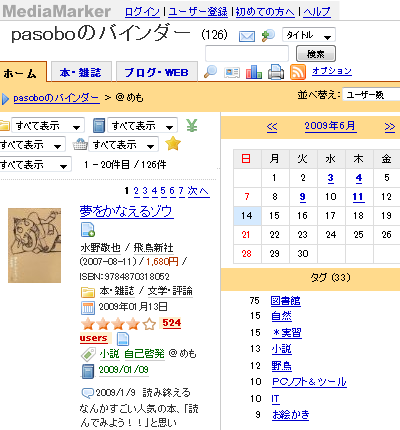The image size is (400, 430).
Task: Go to page 2 of results
Action: point(136,191)
